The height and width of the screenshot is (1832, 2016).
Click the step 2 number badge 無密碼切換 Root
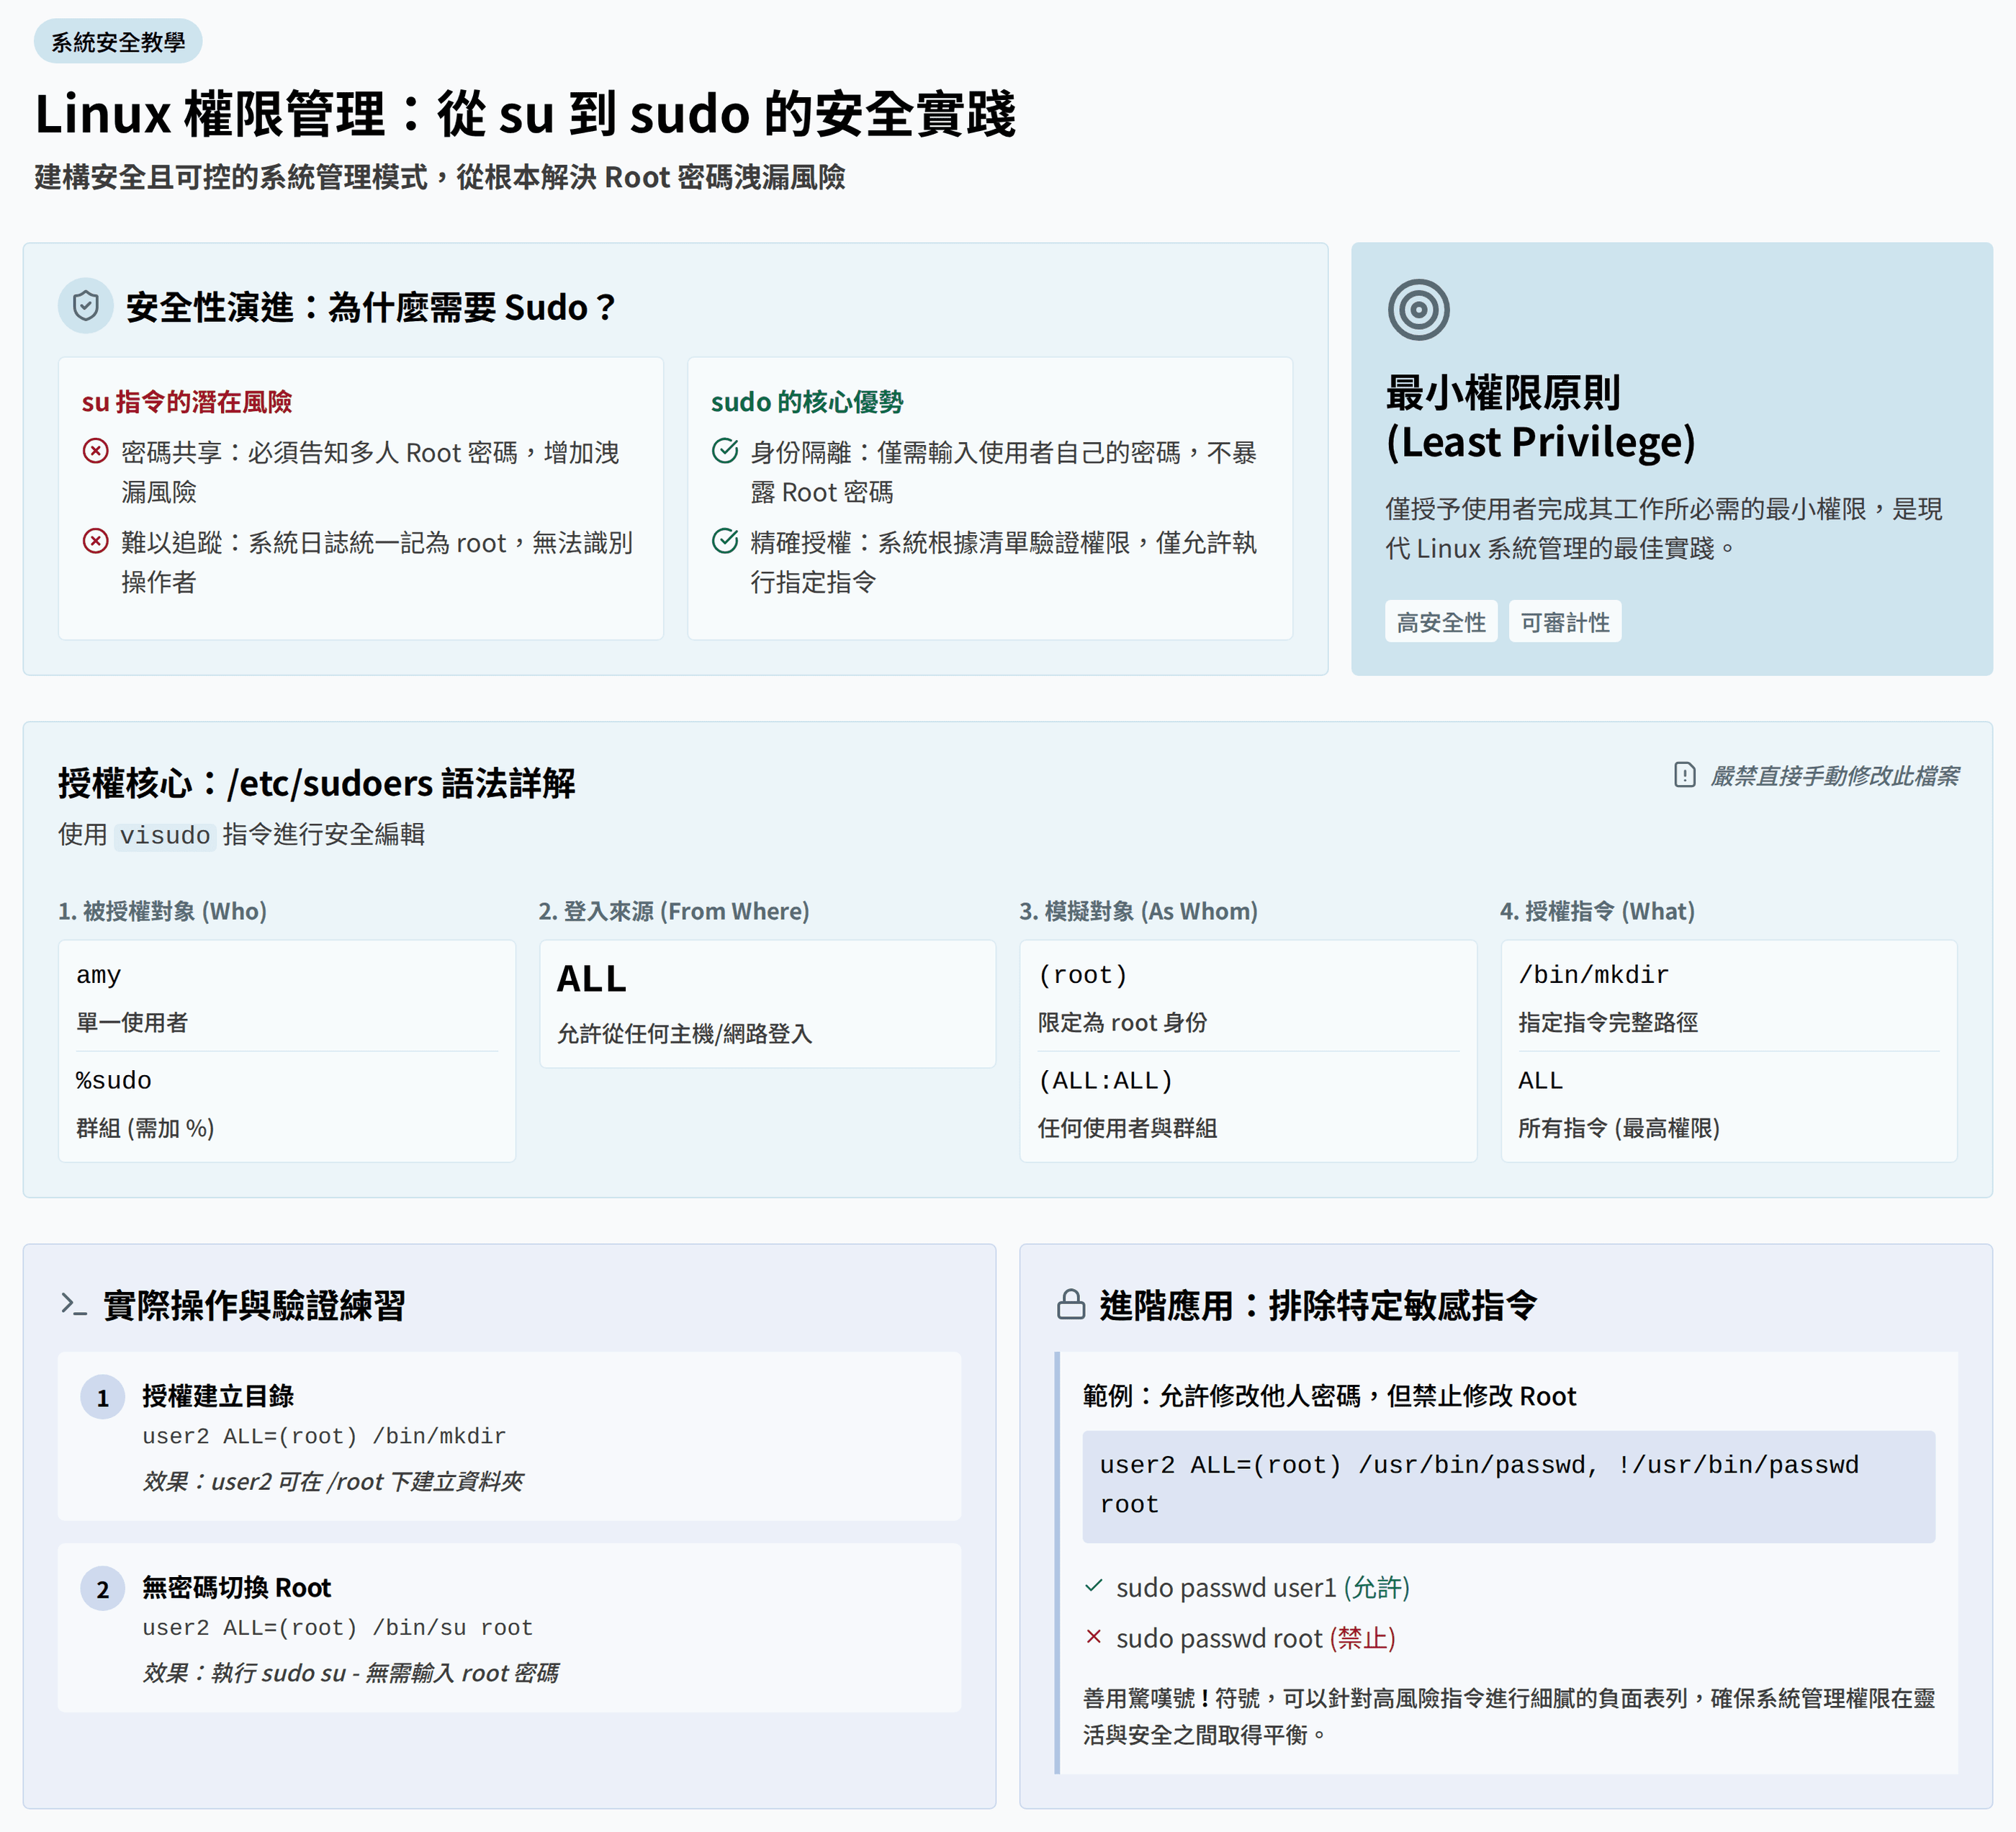coord(102,1589)
